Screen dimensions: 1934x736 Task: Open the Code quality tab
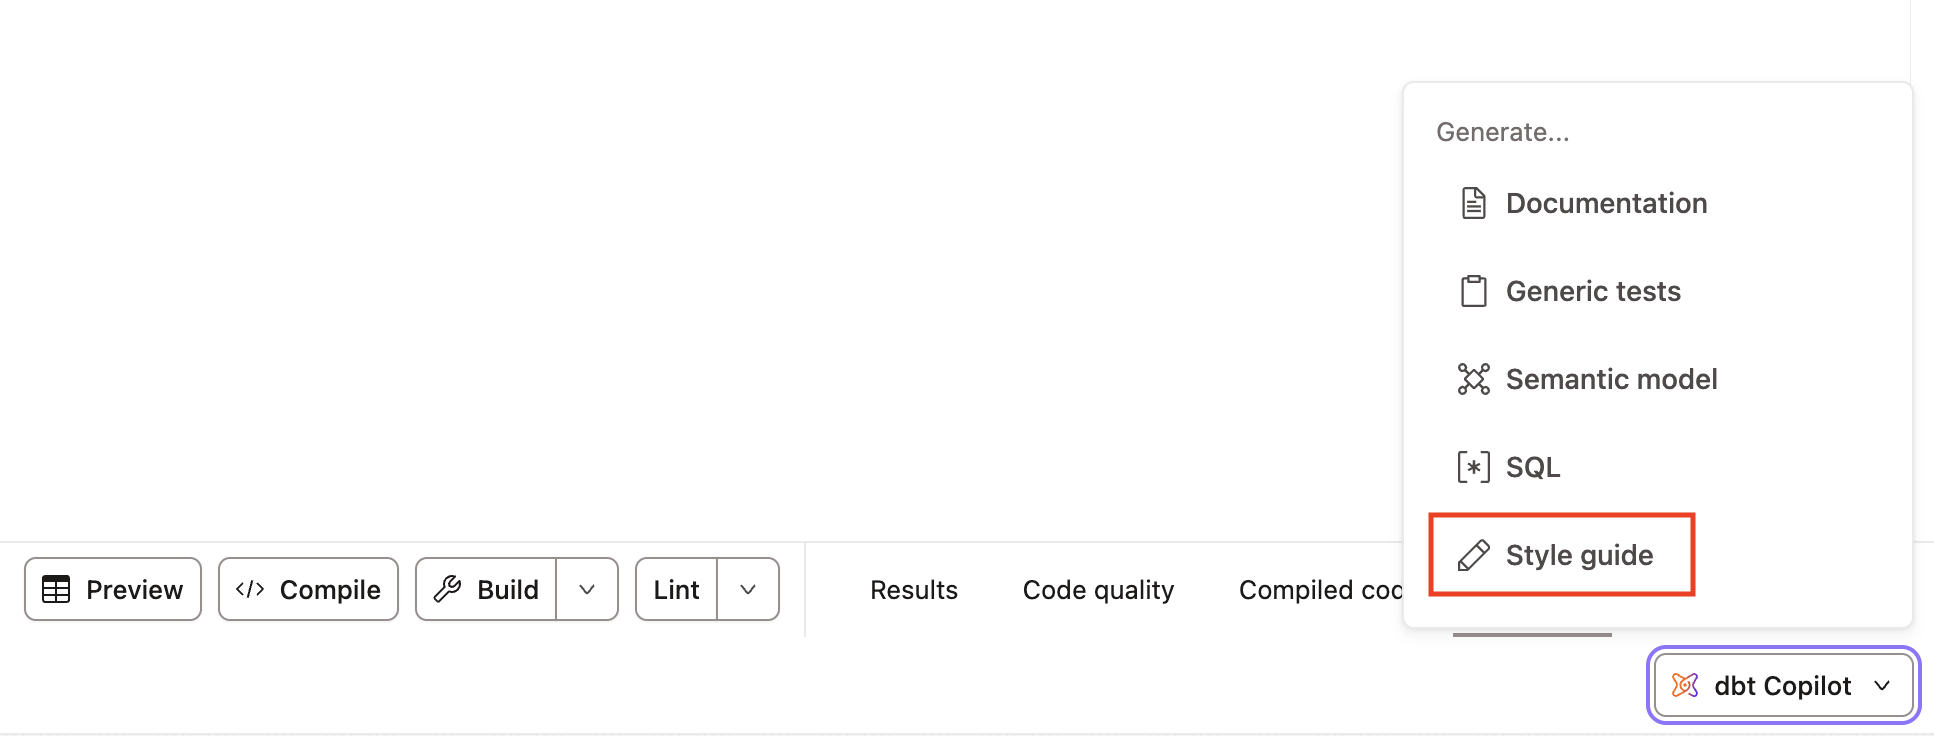1097,589
